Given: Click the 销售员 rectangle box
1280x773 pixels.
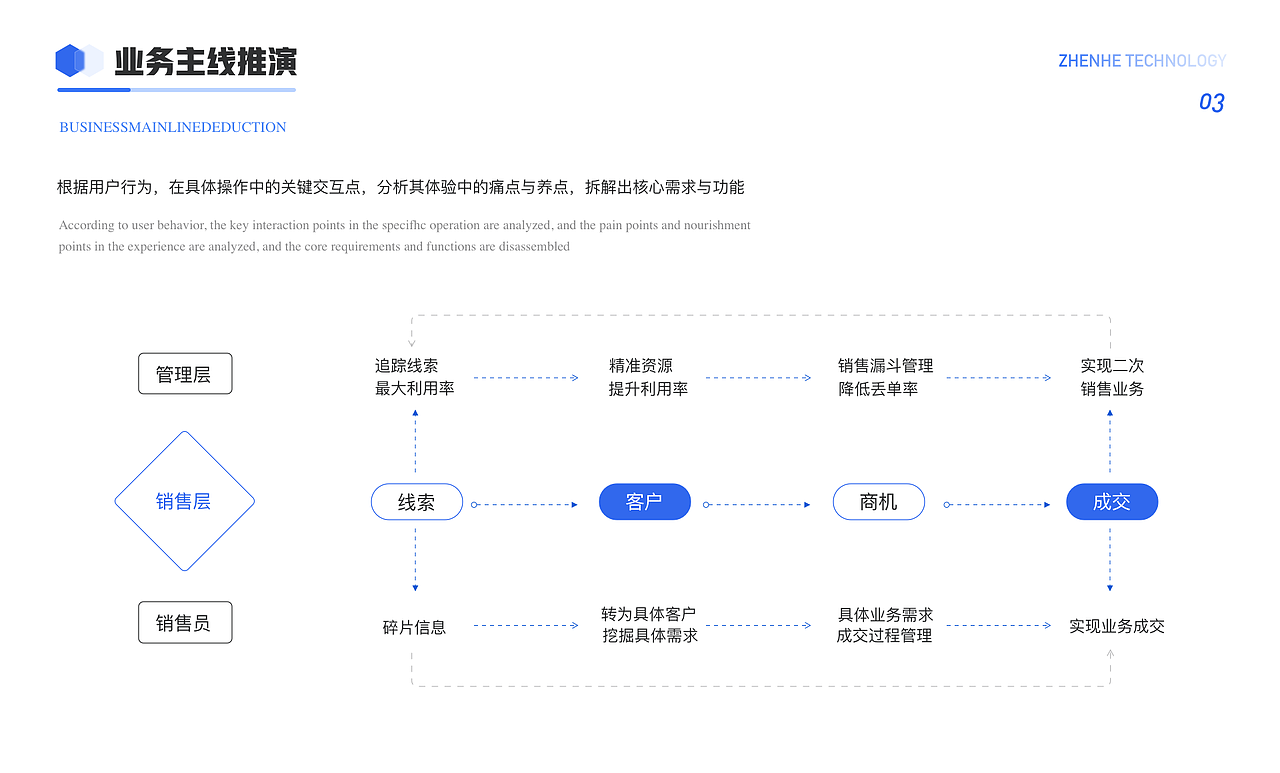Looking at the screenshot, I should [184, 621].
